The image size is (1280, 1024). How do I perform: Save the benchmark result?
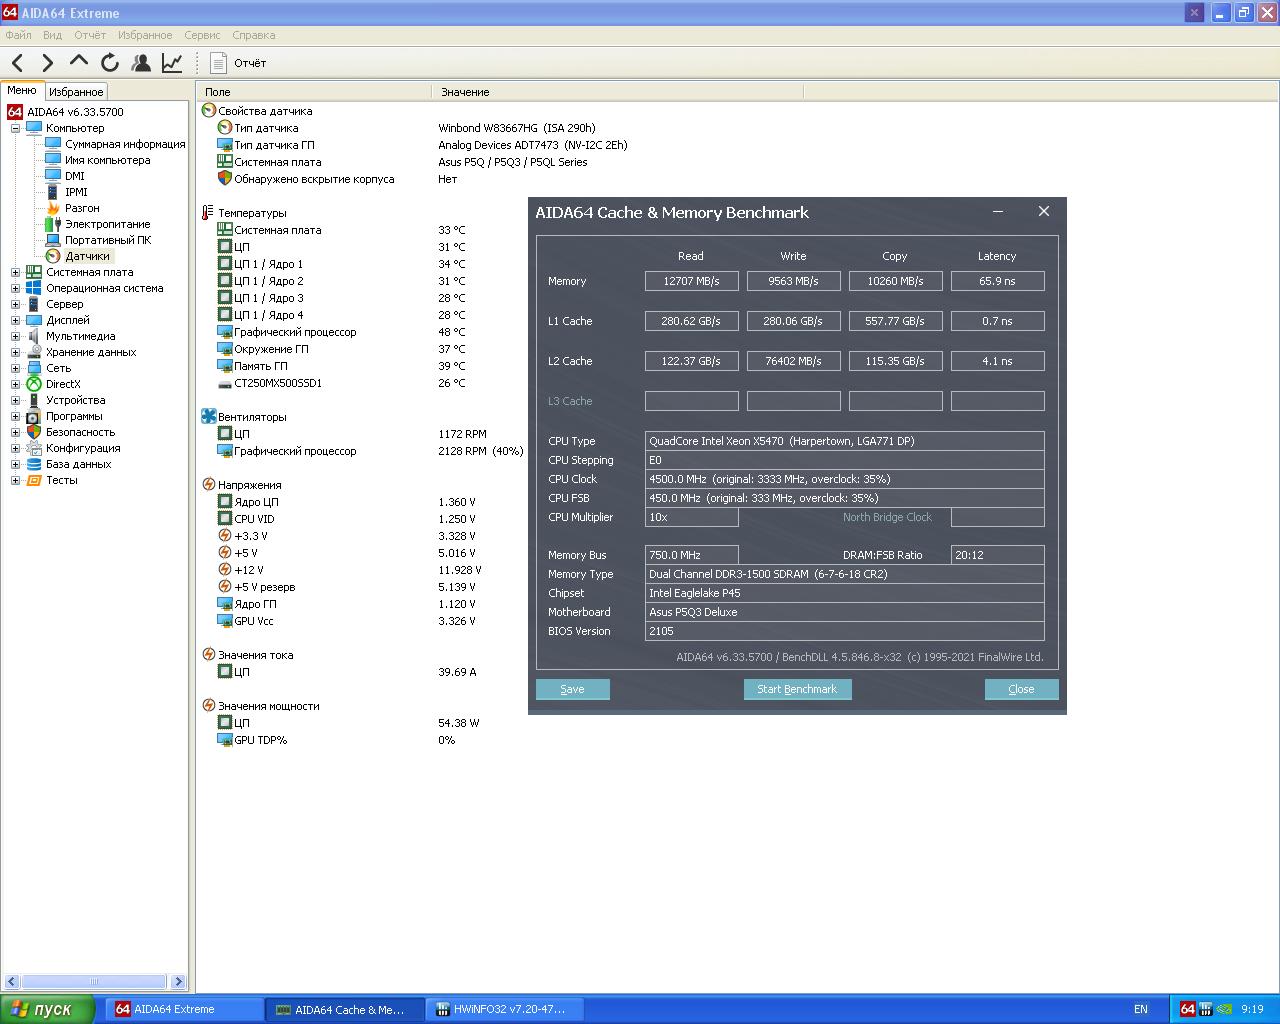pyautogui.click(x=572, y=689)
